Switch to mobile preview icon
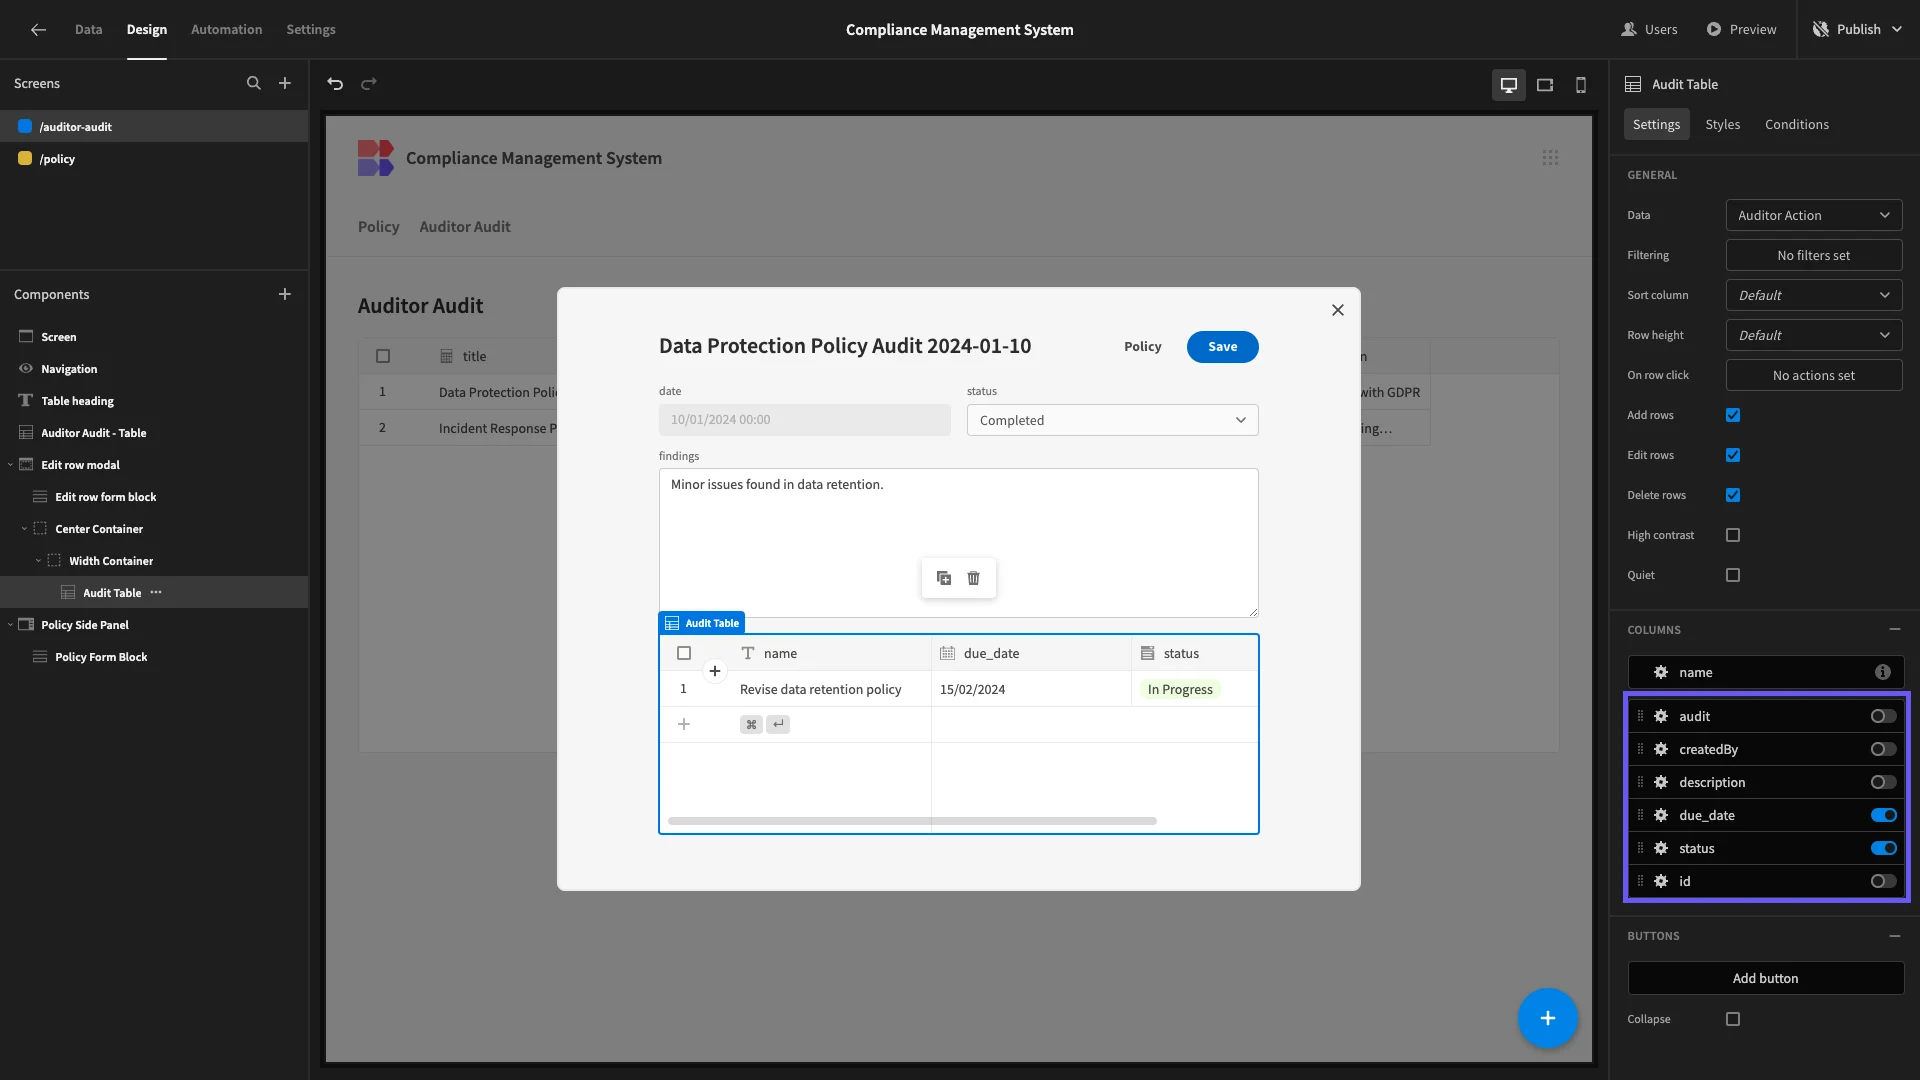This screenshot has width=1920, height=1080. [1581, 85]
